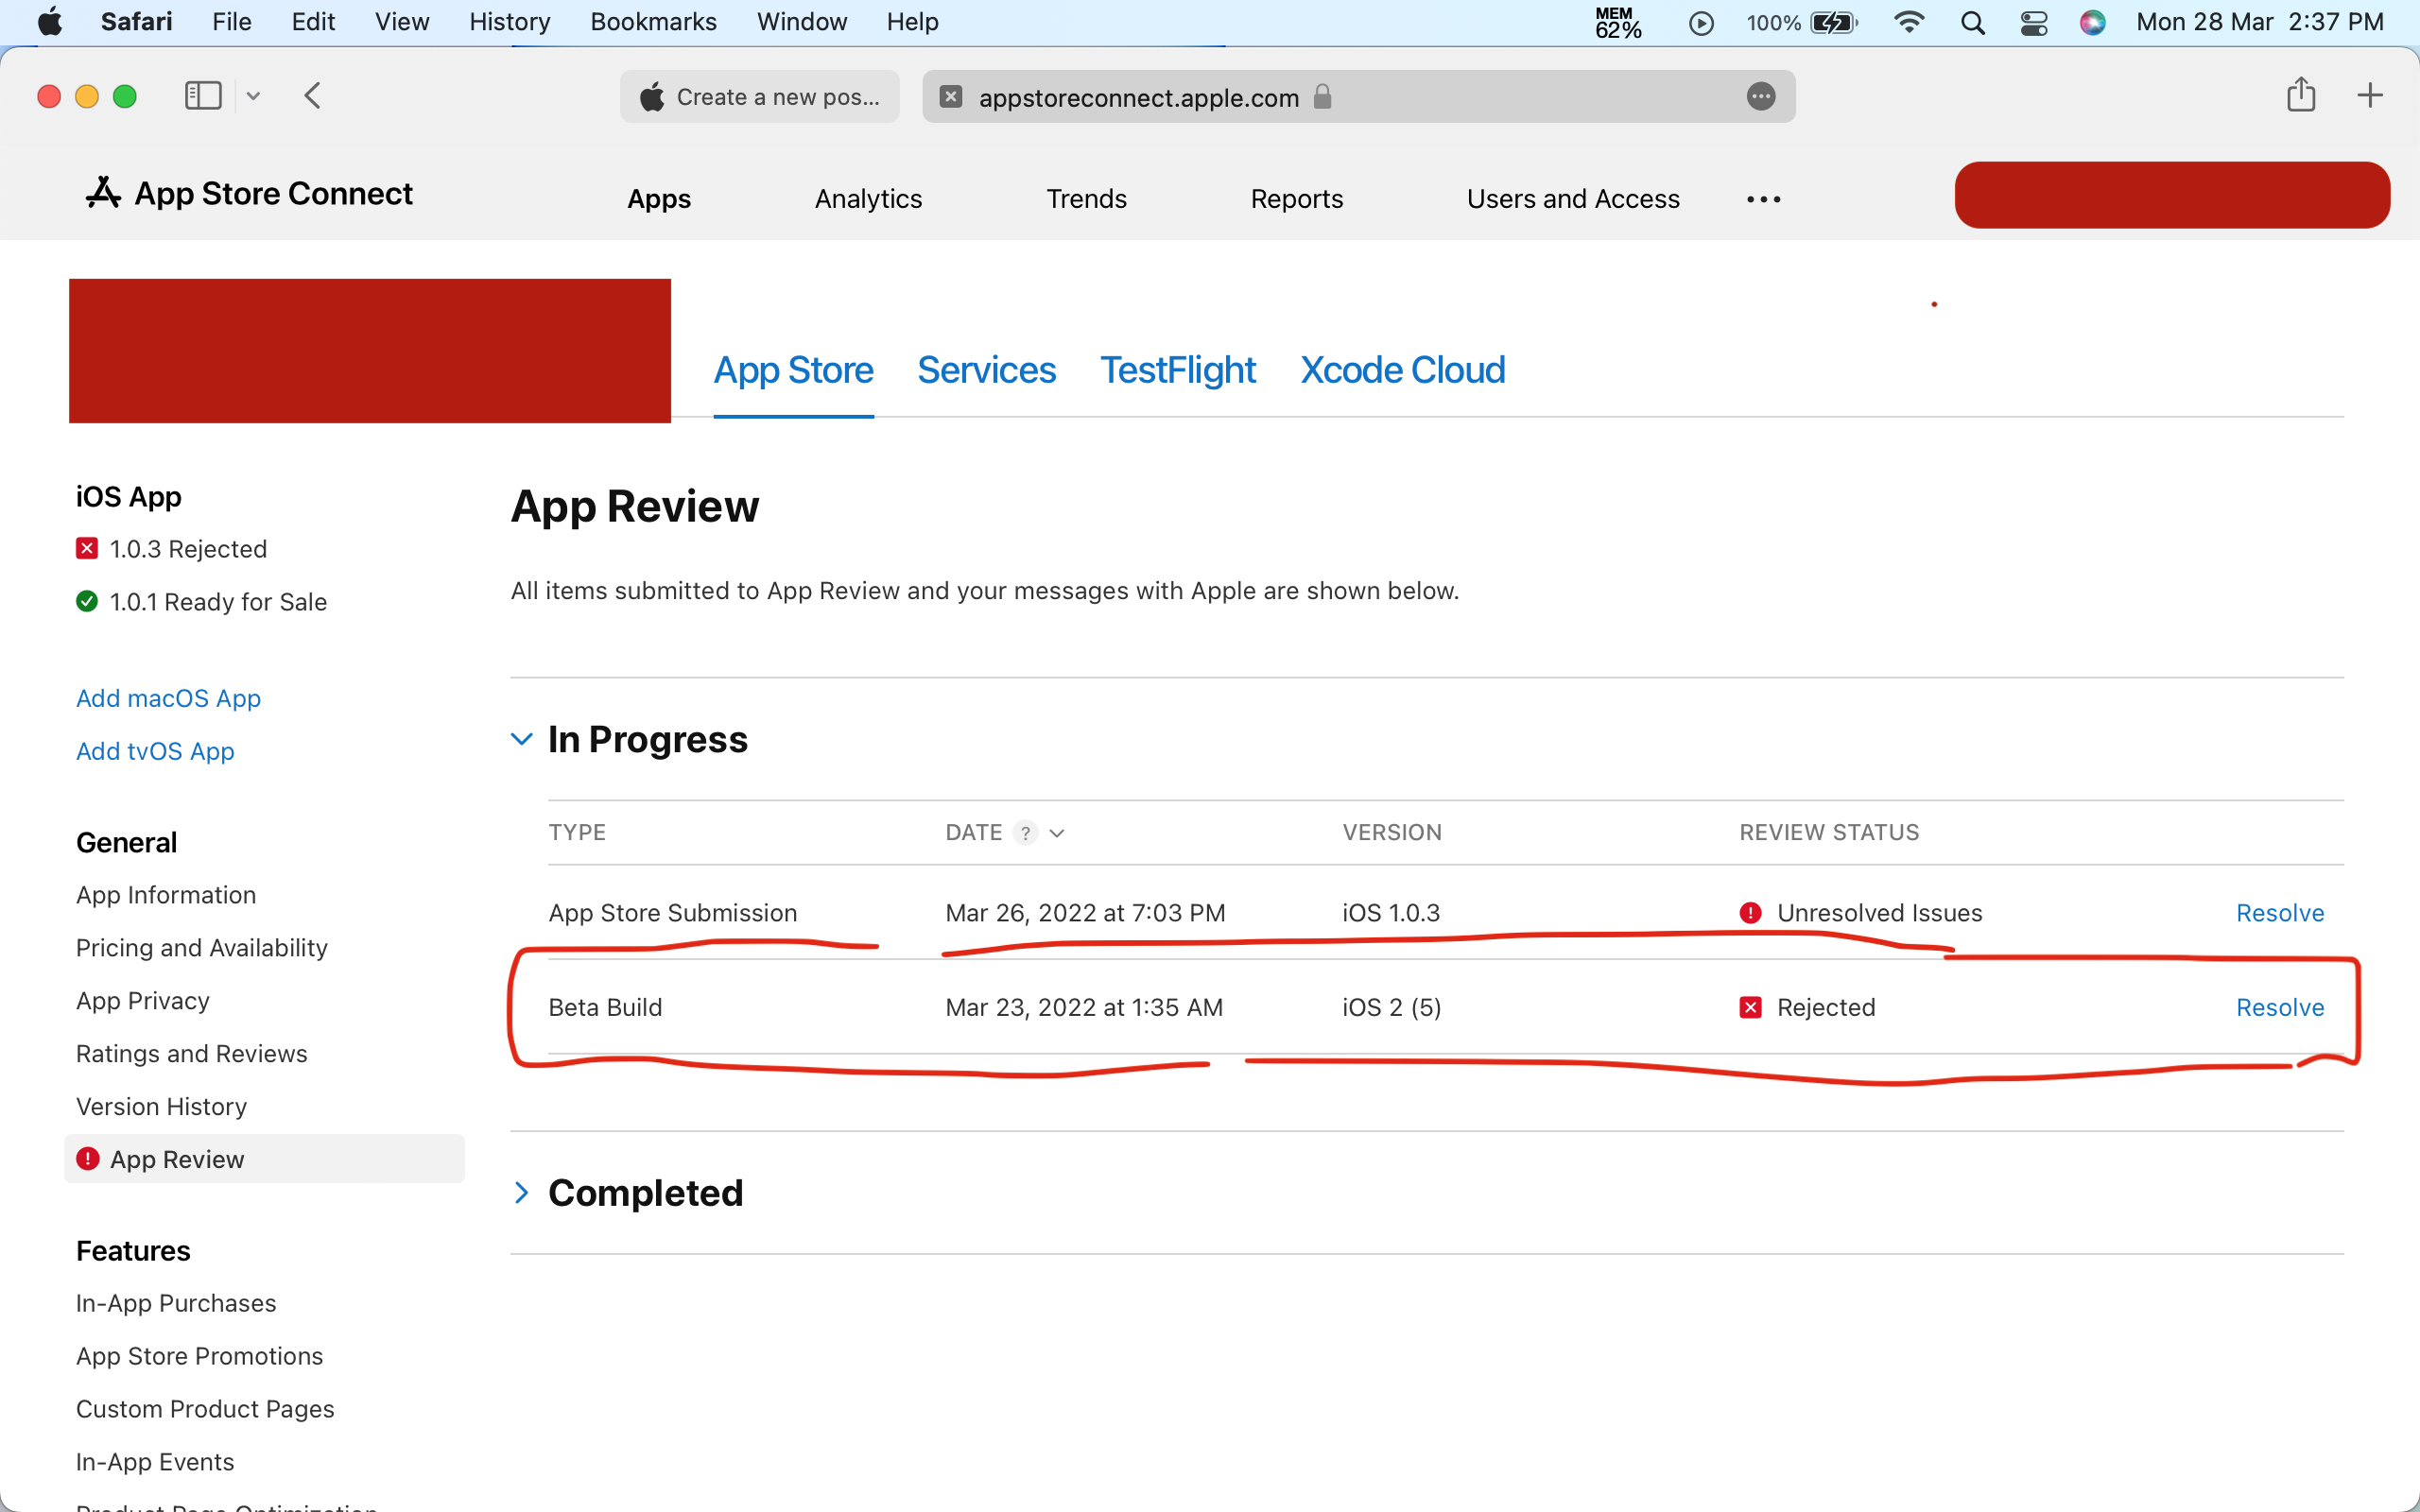Click the lock icon in address bar
2420x1512 pixels.
point(1322,96)
